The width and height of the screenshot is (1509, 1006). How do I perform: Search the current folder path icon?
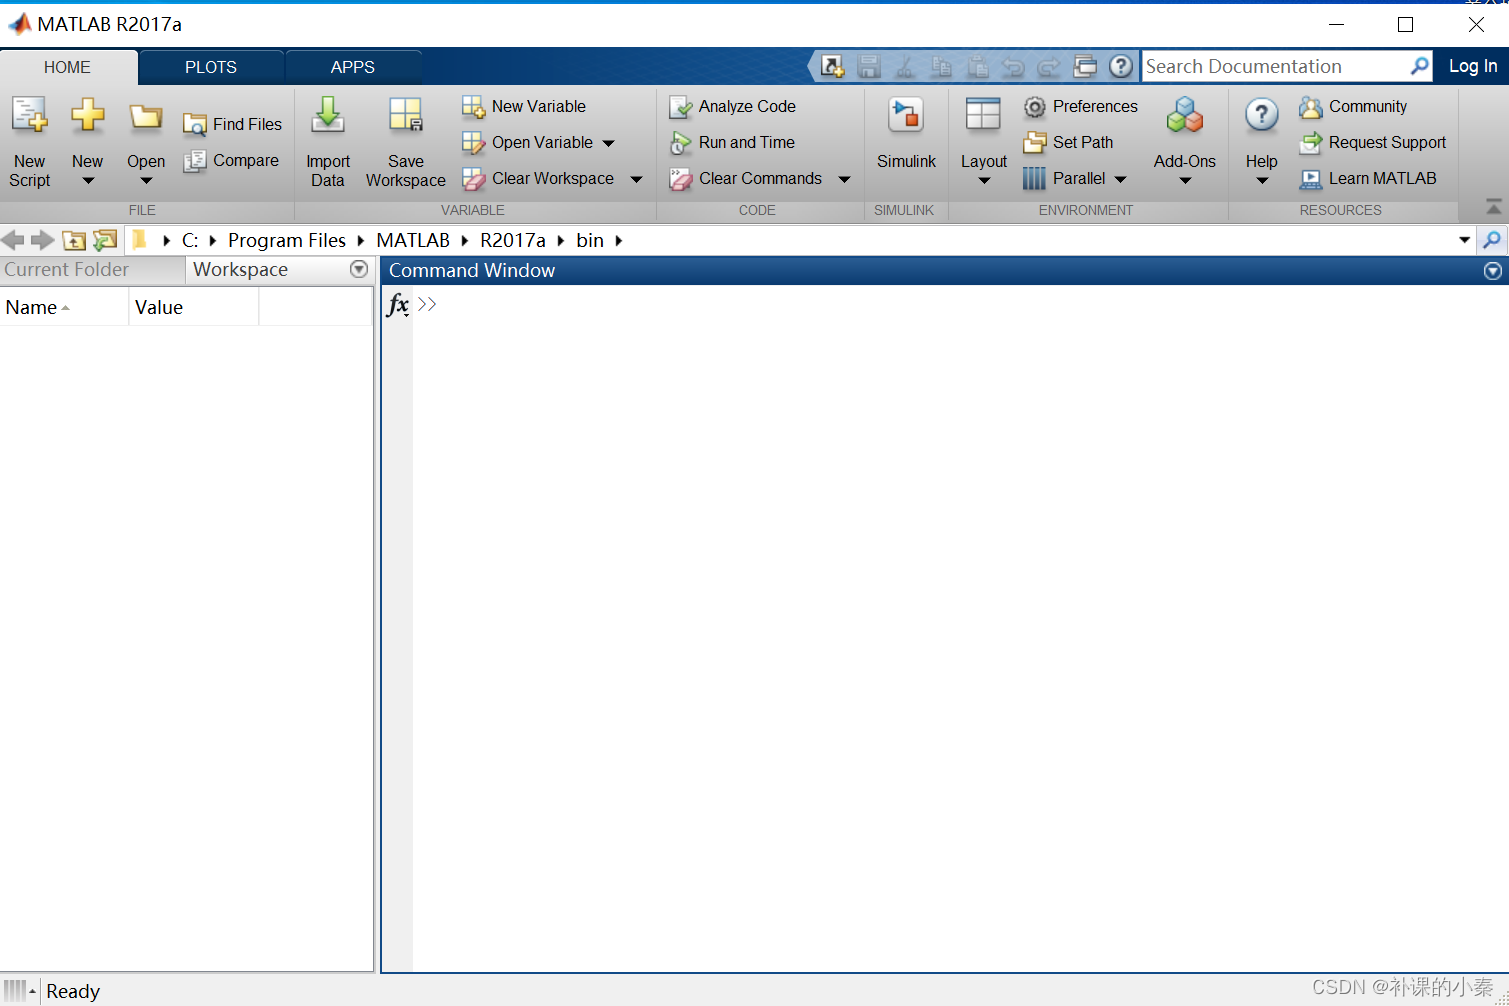click(x=1492, y=240)
